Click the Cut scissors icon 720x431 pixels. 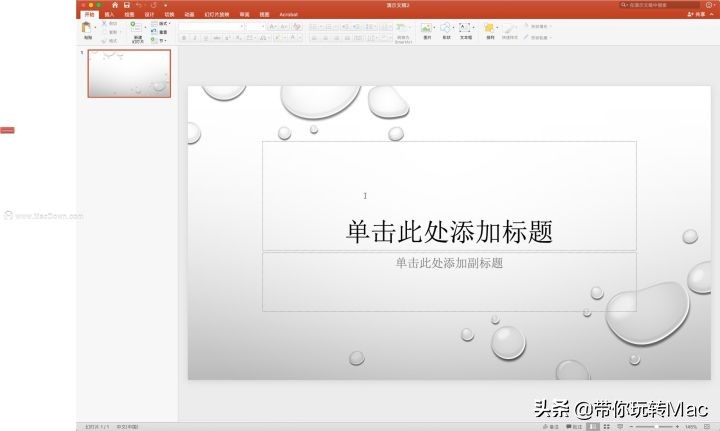(x=104, y=23)
